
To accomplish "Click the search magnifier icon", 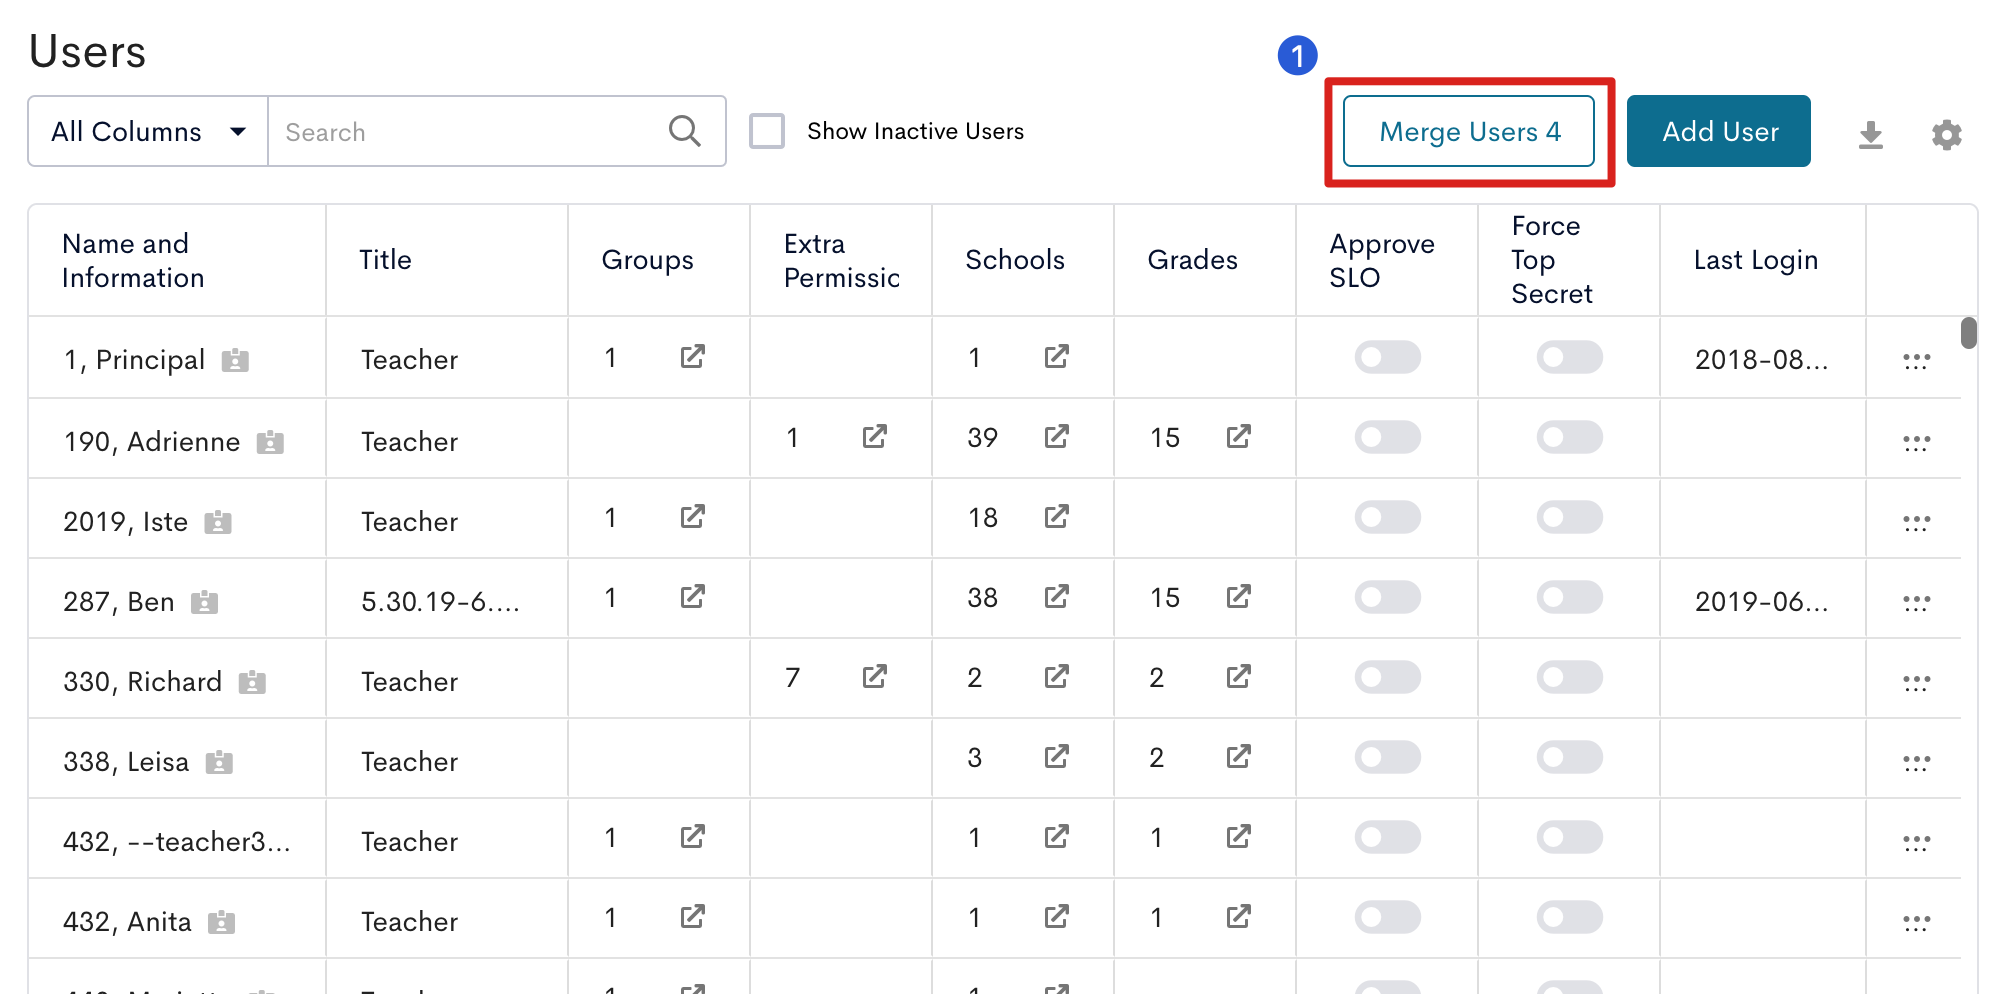I will (x=685, y=131).
